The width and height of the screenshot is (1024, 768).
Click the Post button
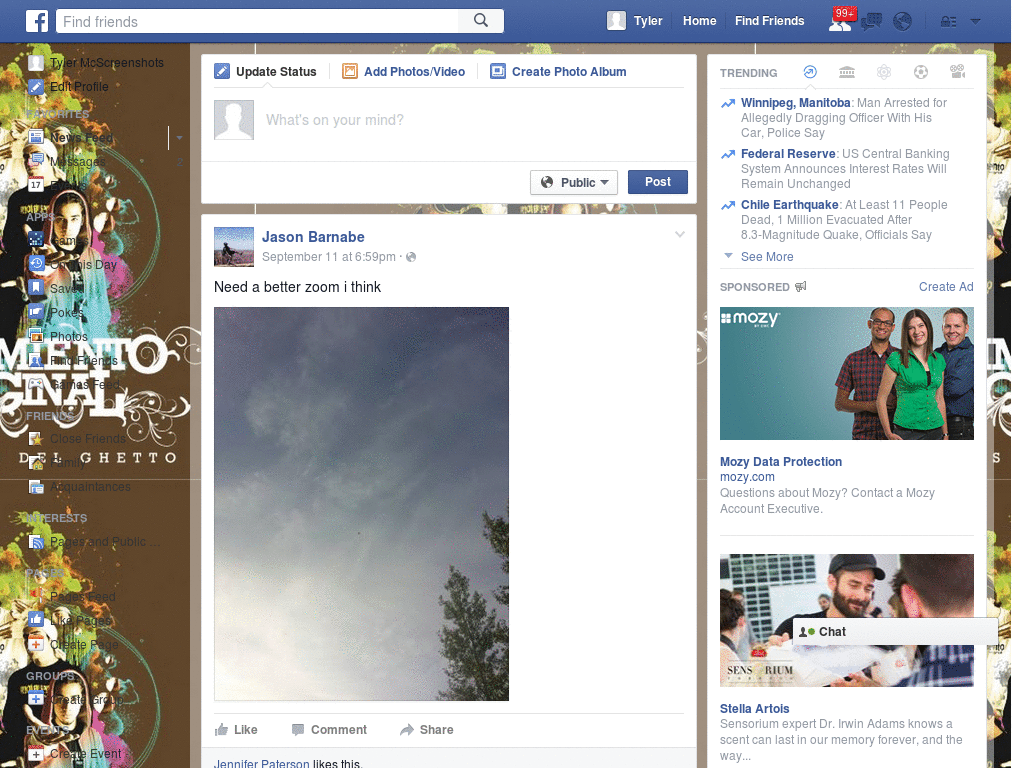click(x=658, y=182)
